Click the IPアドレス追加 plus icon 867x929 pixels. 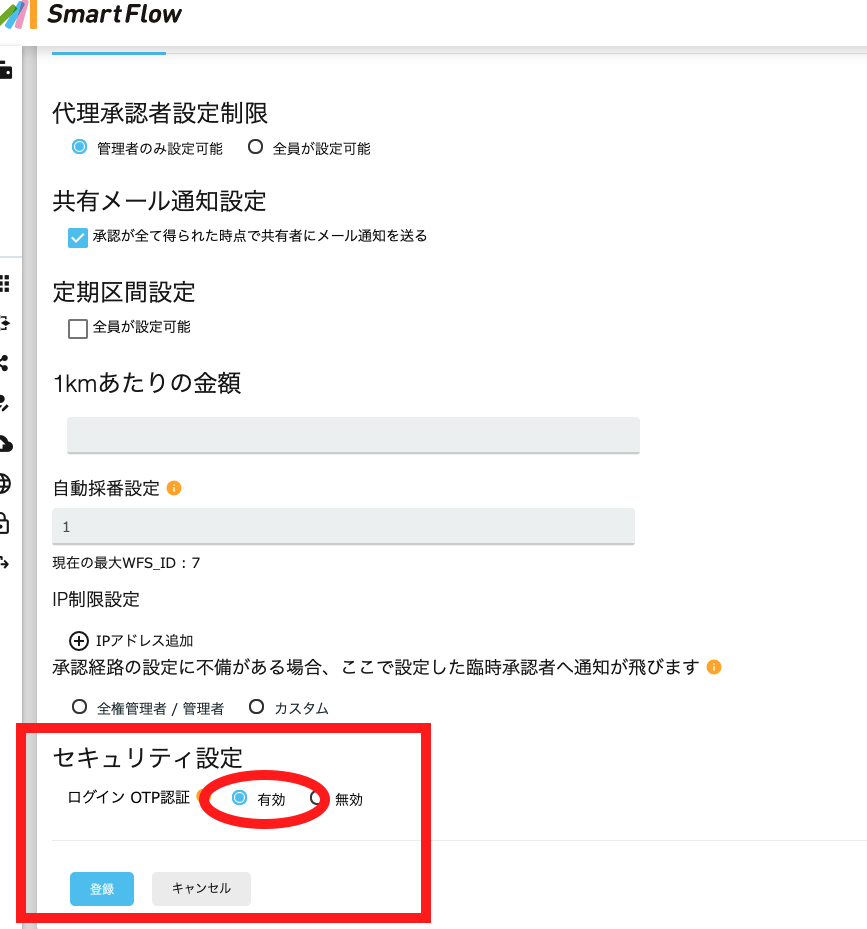tap(79, 641)
